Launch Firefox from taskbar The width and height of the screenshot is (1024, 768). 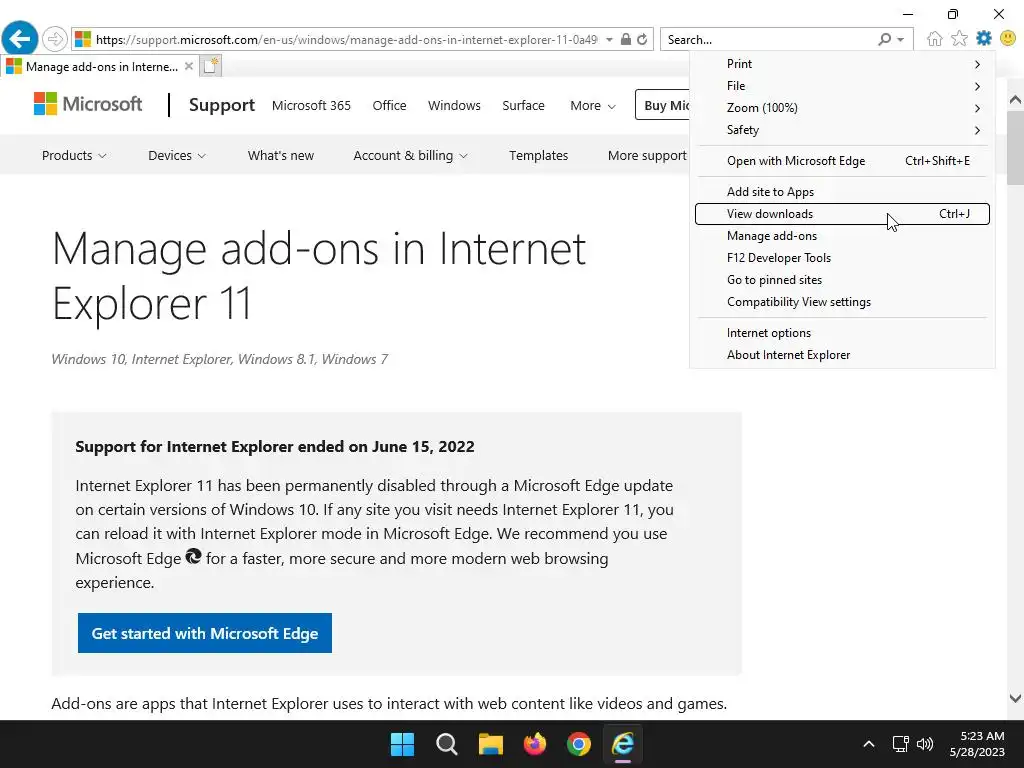535,744
